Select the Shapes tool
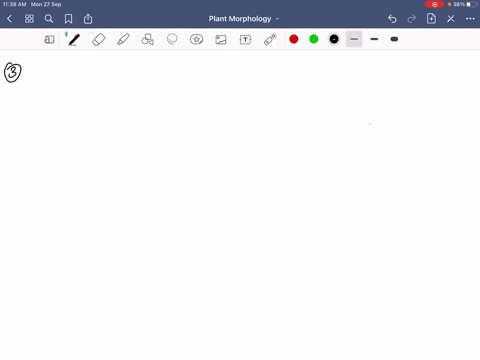This screenshot has height=360, width=480. (x=148, y=40)
